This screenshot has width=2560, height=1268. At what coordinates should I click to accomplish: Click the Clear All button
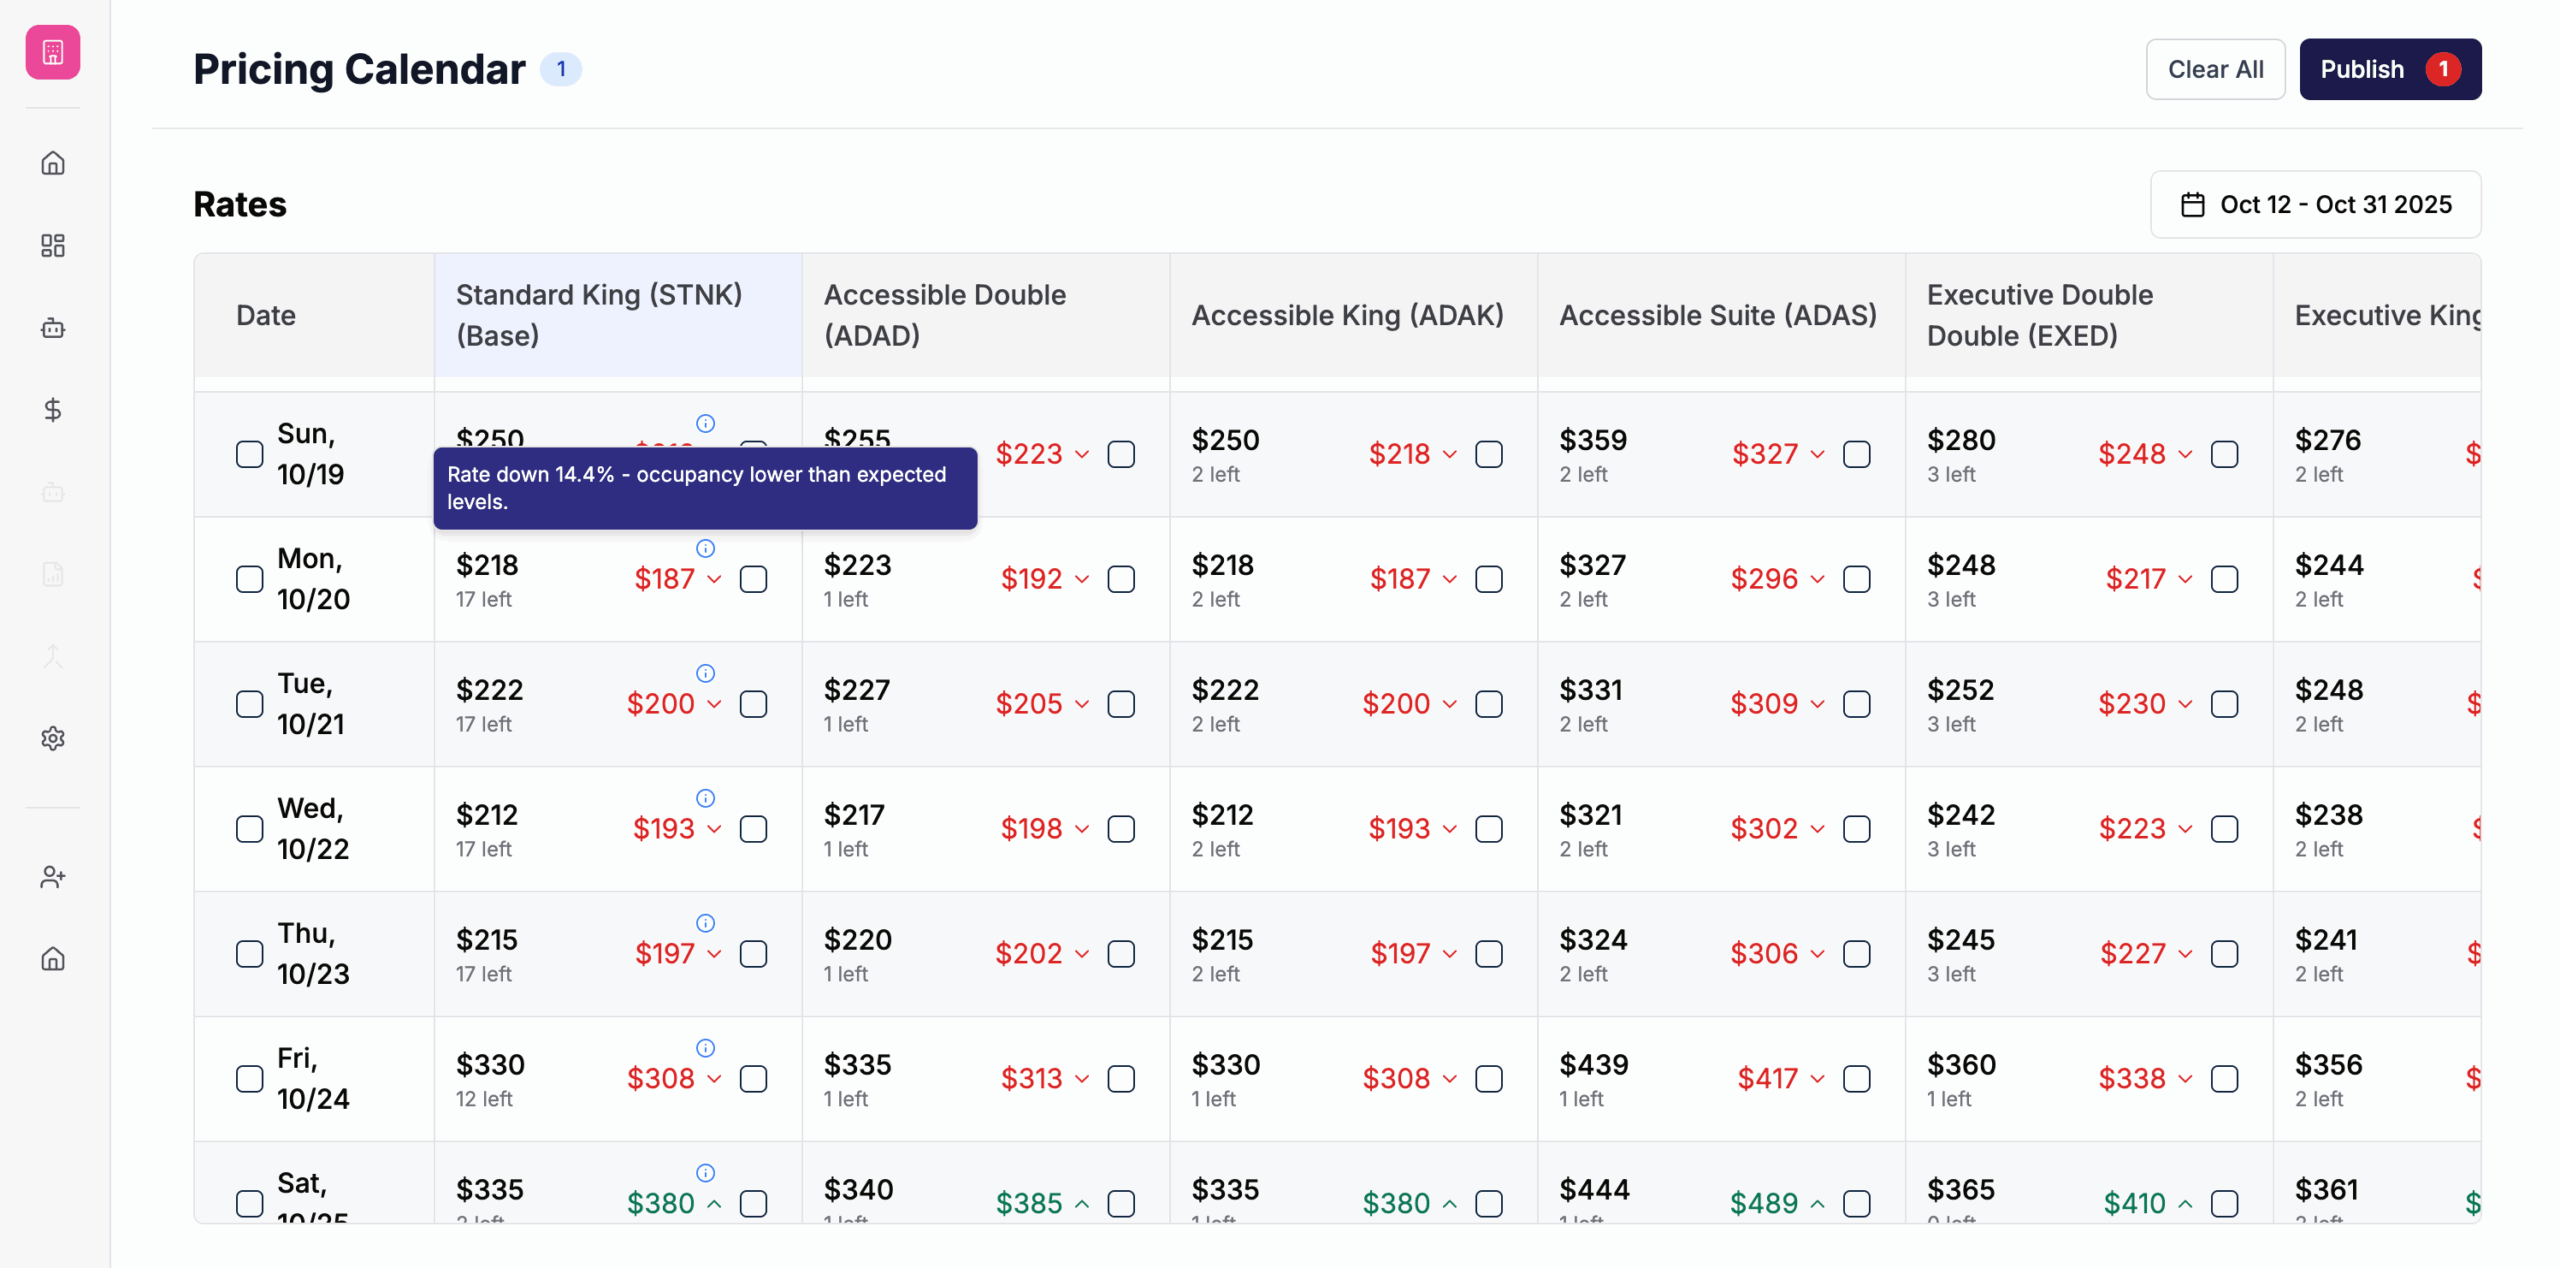[x=2215, y=69]
